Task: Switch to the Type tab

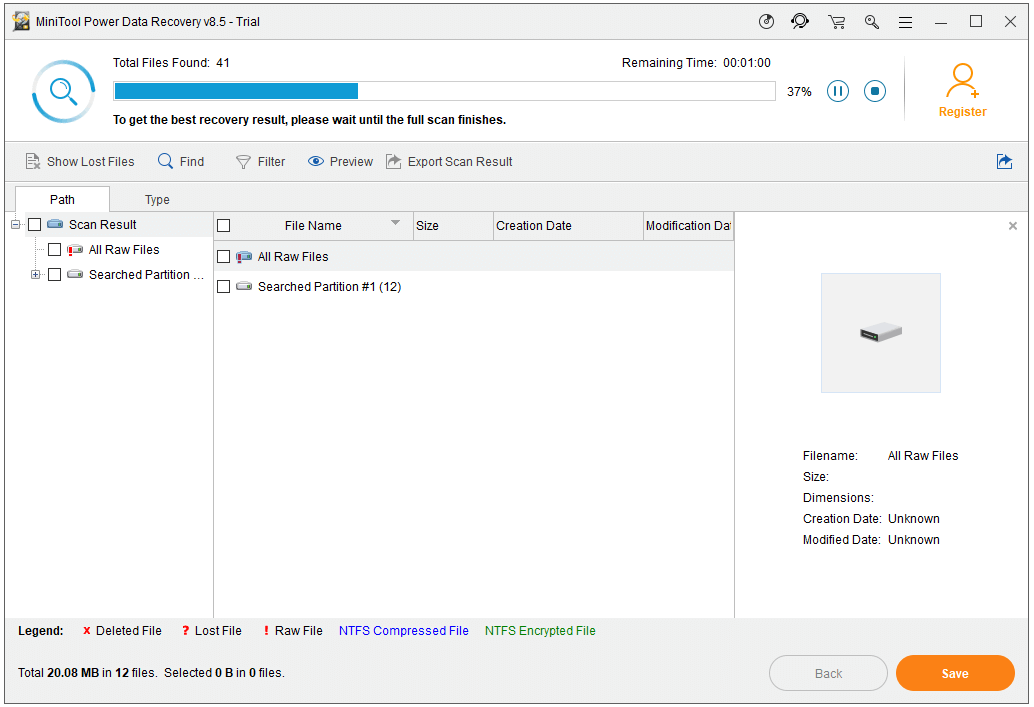Action: (x=156, y=199)
